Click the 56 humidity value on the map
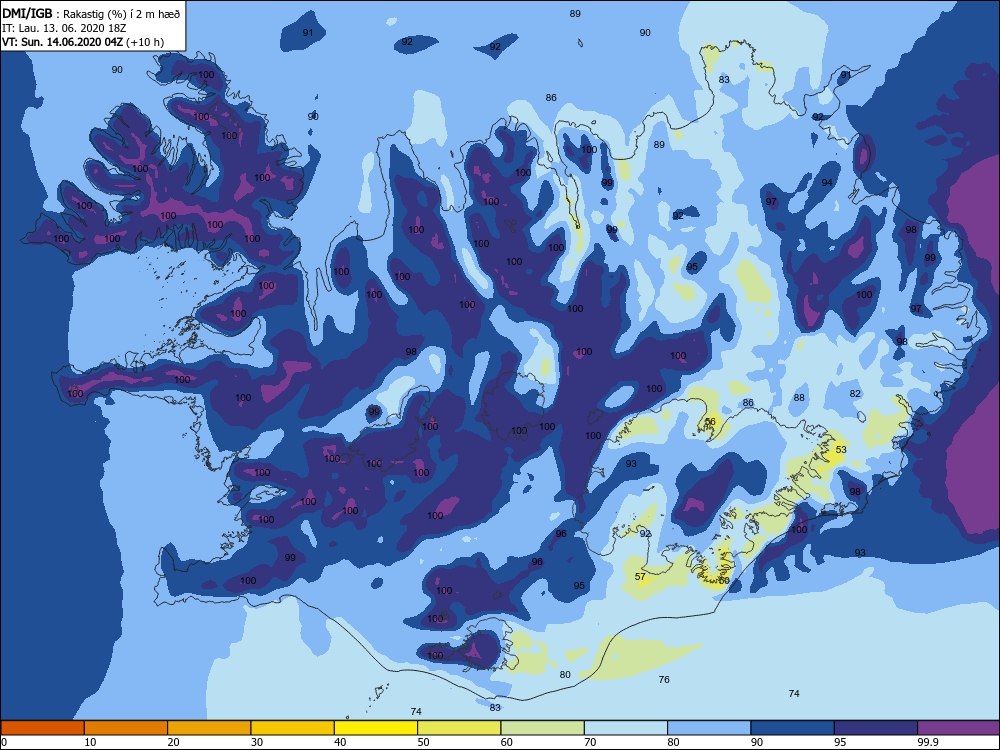Screen dimensions: 1000x750 click(x=710, y=422)
